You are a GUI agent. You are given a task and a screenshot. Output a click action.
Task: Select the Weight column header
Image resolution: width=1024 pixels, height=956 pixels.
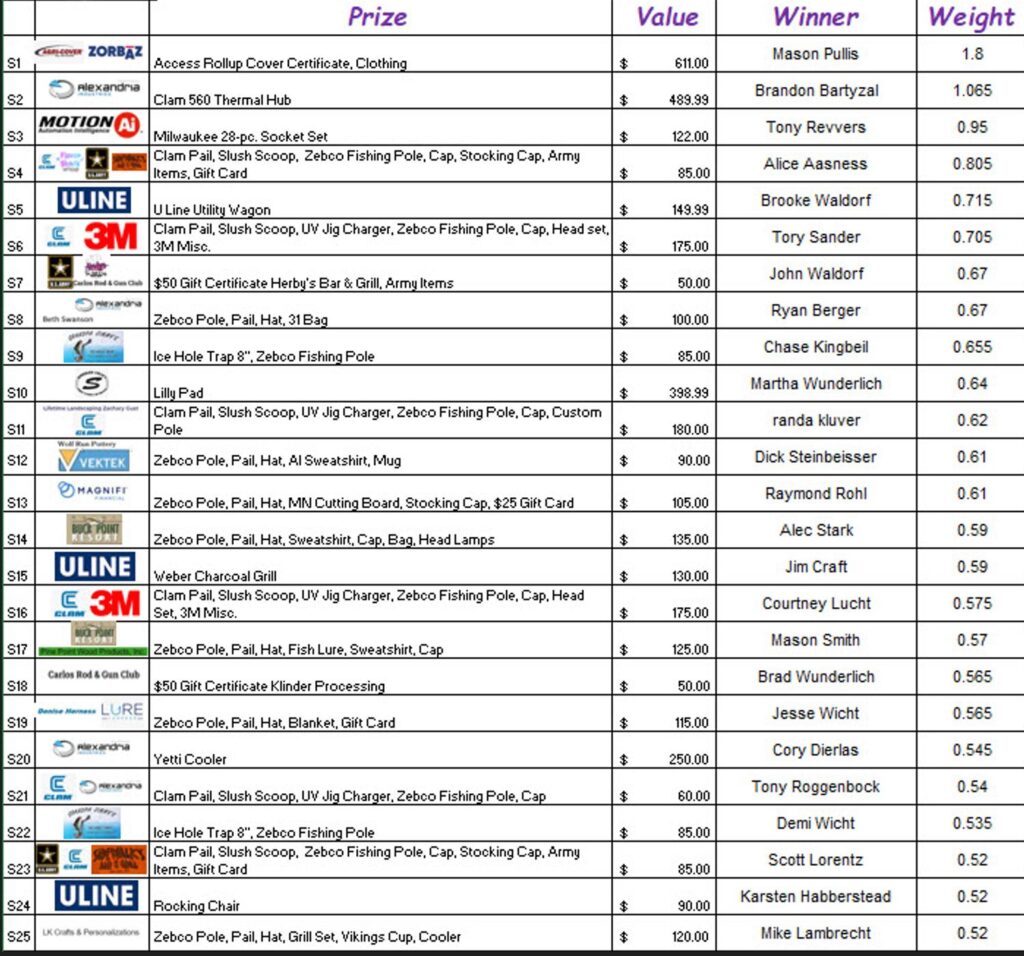click(x=971, y=18)
